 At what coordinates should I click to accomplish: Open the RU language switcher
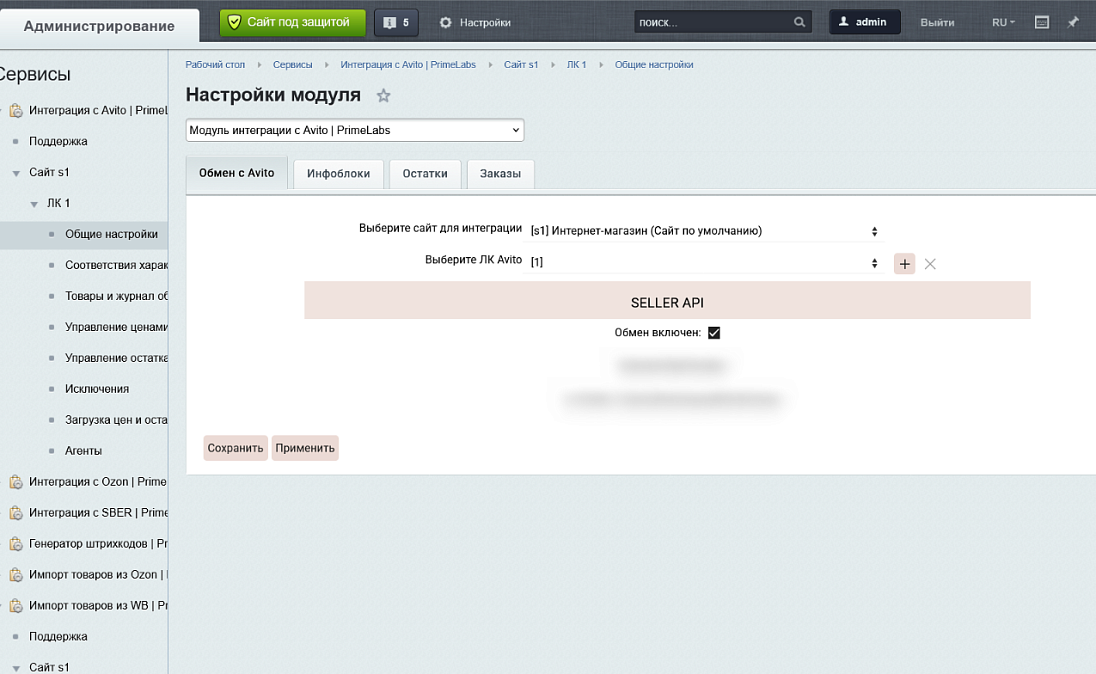1002,22
